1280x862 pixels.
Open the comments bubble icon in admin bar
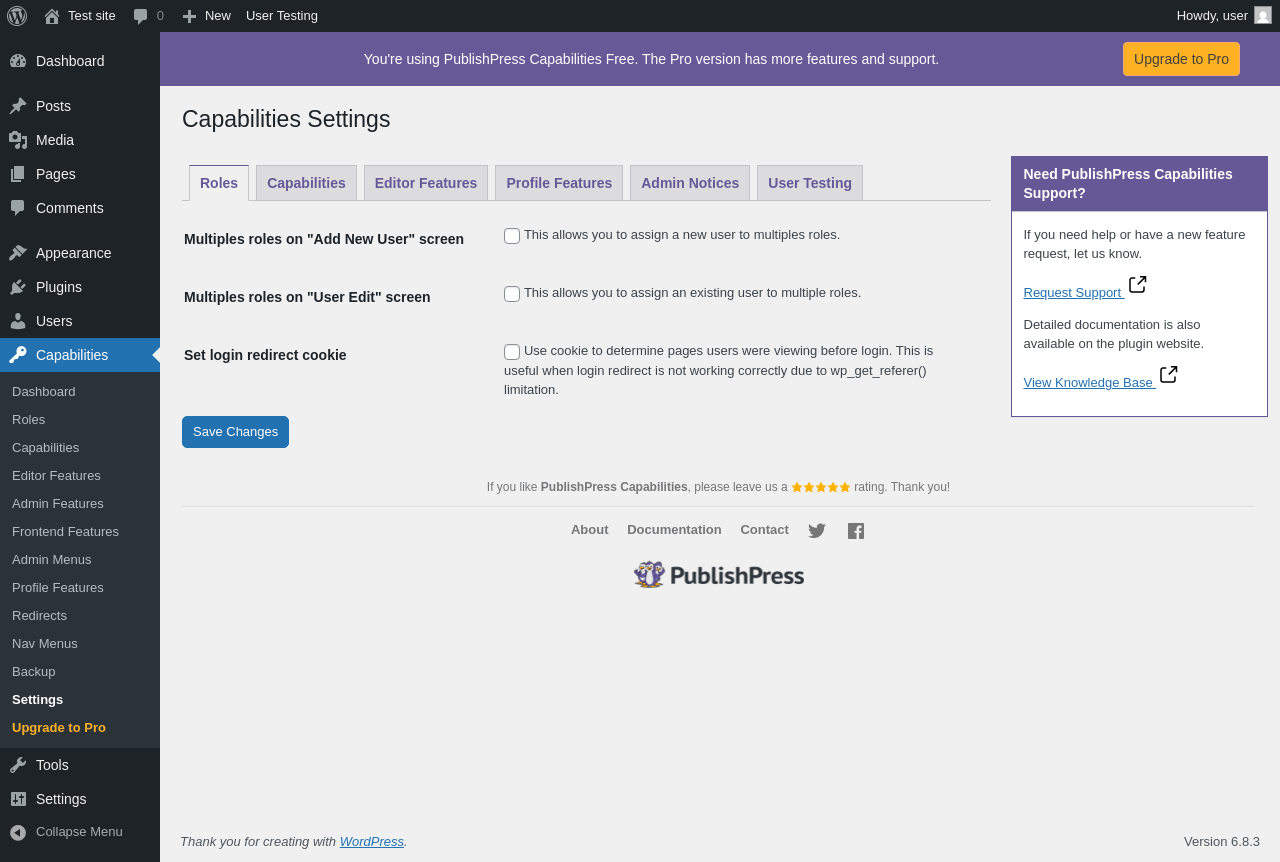pos(140,16)
